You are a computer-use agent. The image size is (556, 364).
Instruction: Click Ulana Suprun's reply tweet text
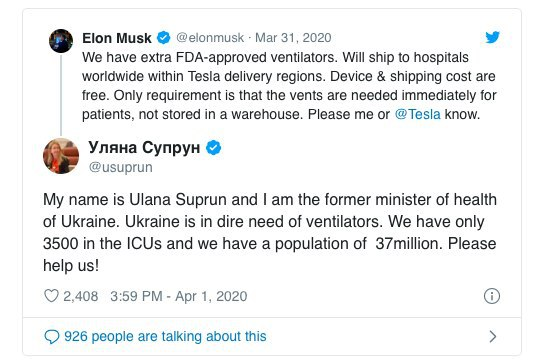click(269, 233)
